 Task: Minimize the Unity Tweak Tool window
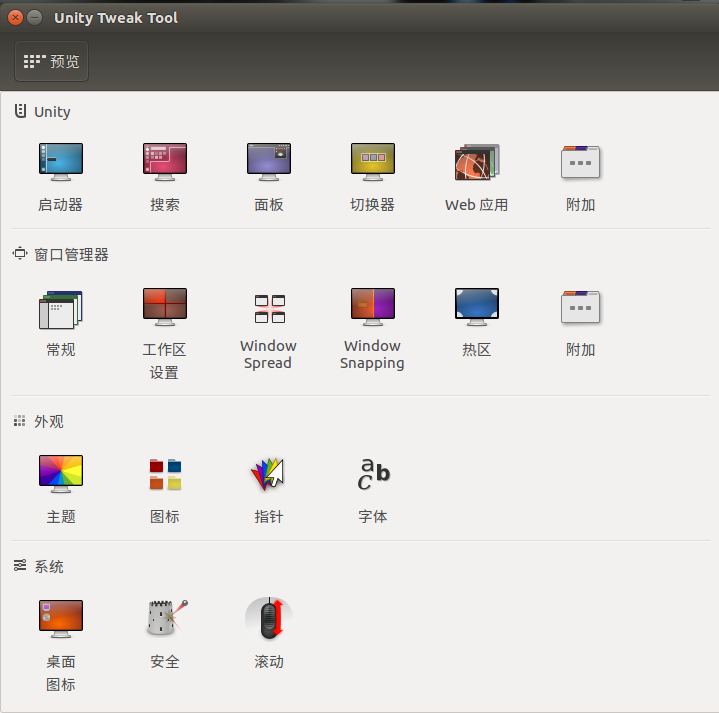pos(34,17)
